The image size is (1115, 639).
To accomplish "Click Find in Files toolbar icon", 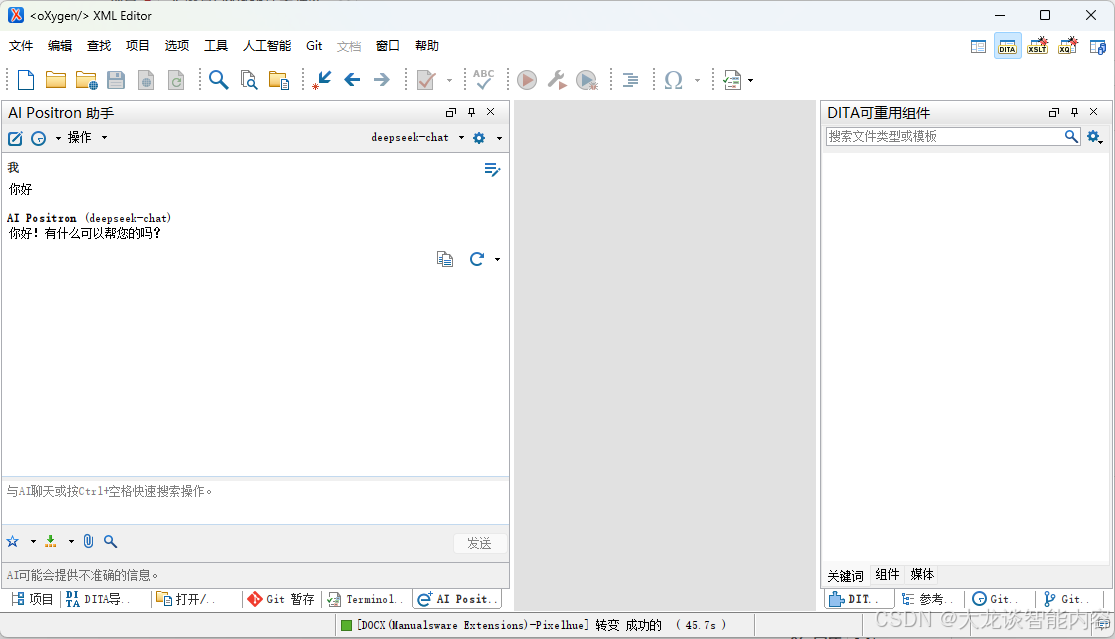I will click(x=249, y=80).
